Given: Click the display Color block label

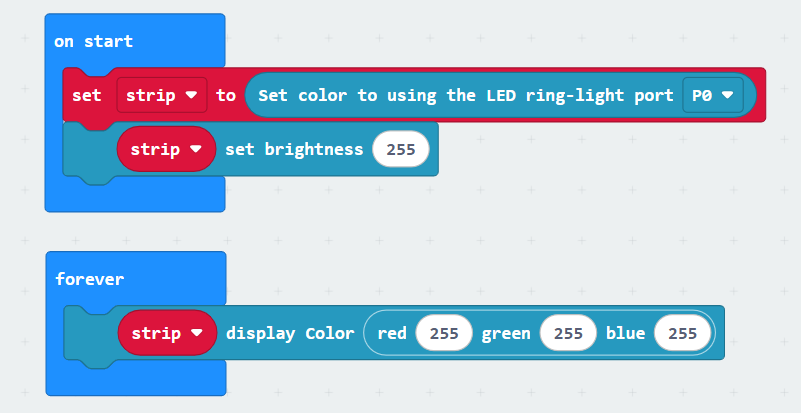Looking at the screenshot, I should [x=290, y=333].
